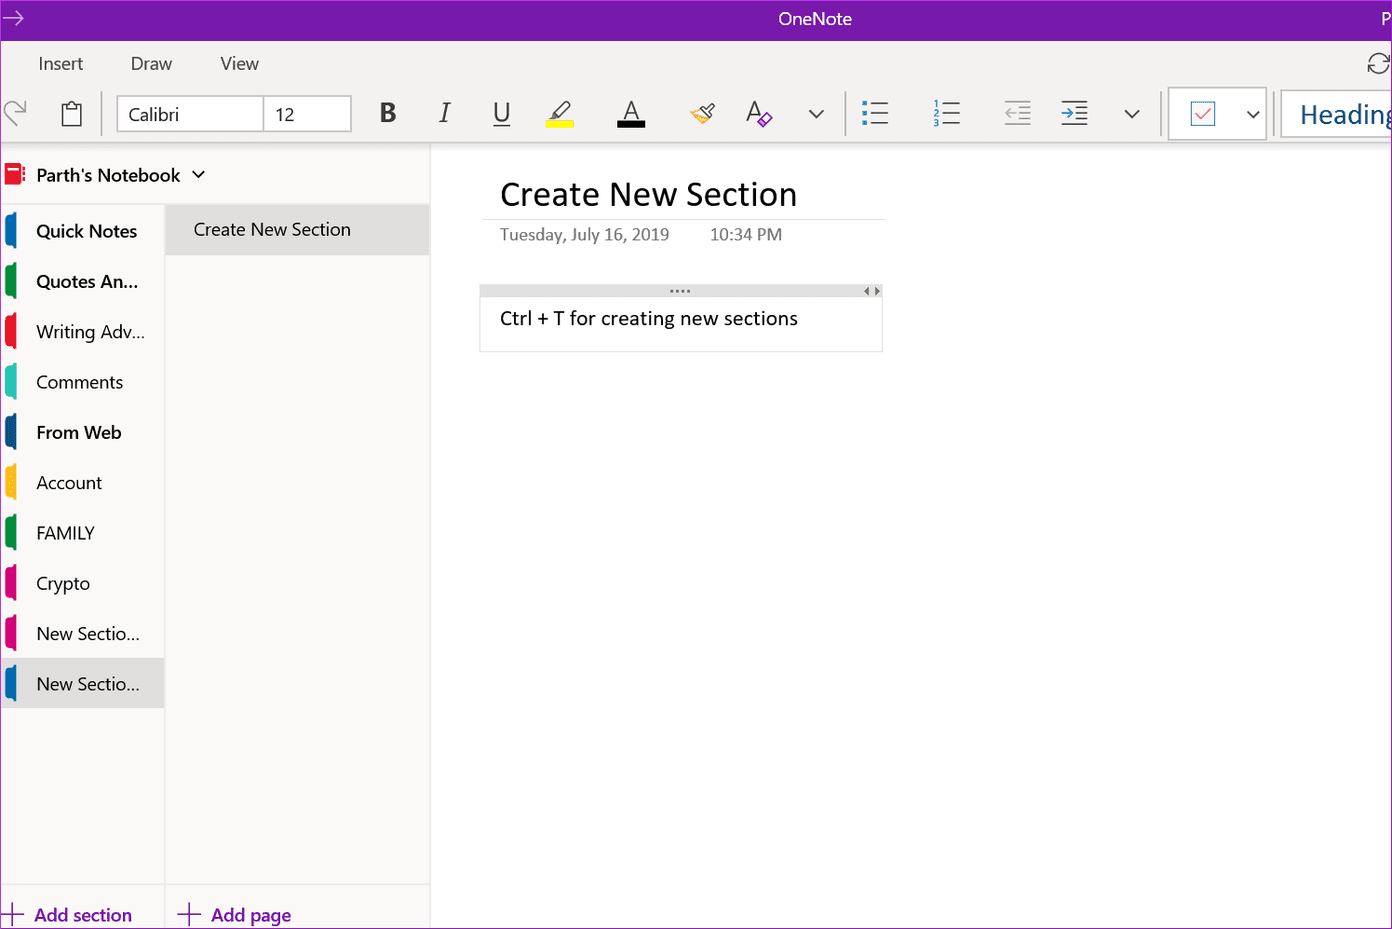Toggle italic formatting
Image resolution: width=1392 pixels, height=929 pixels.
[444, 113]
